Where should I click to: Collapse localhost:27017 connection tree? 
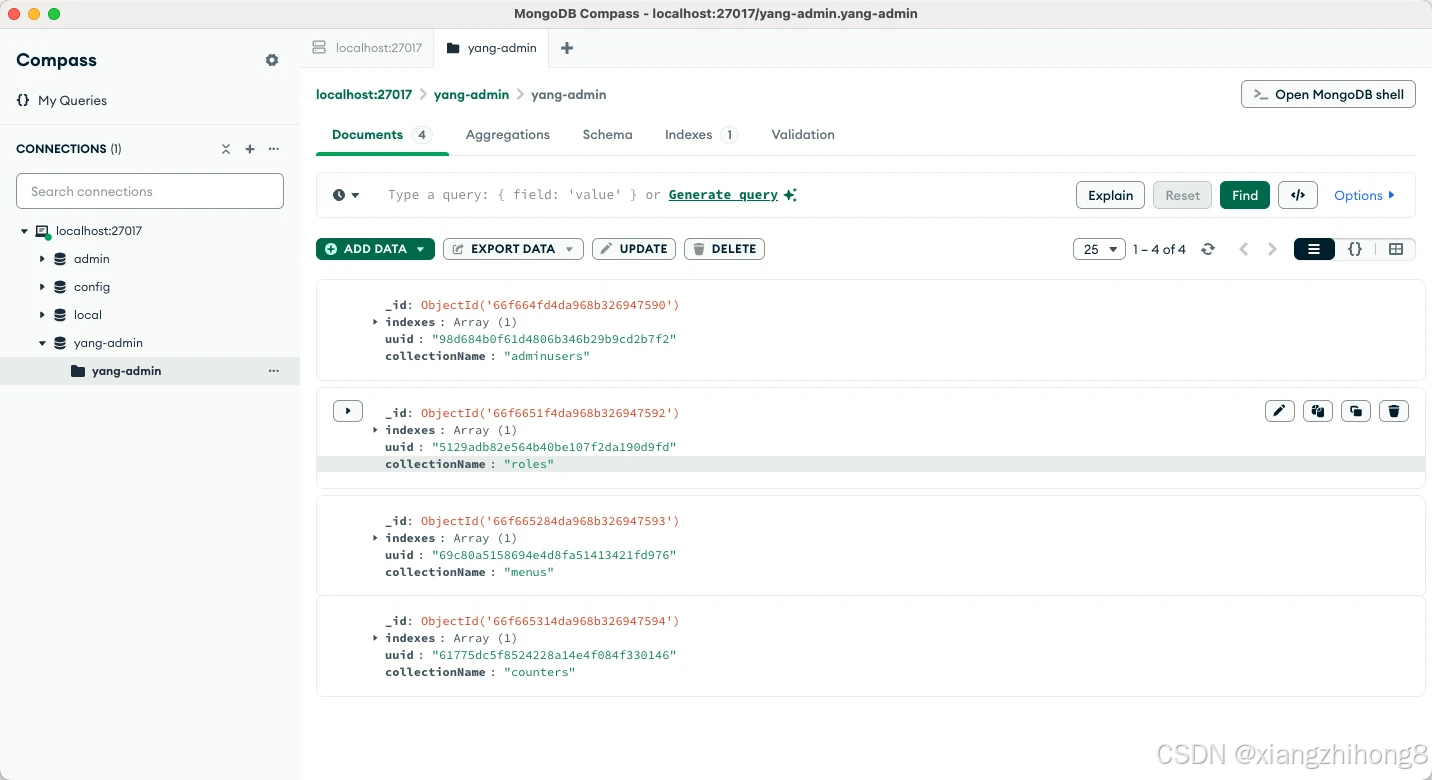tap(25, 231)
